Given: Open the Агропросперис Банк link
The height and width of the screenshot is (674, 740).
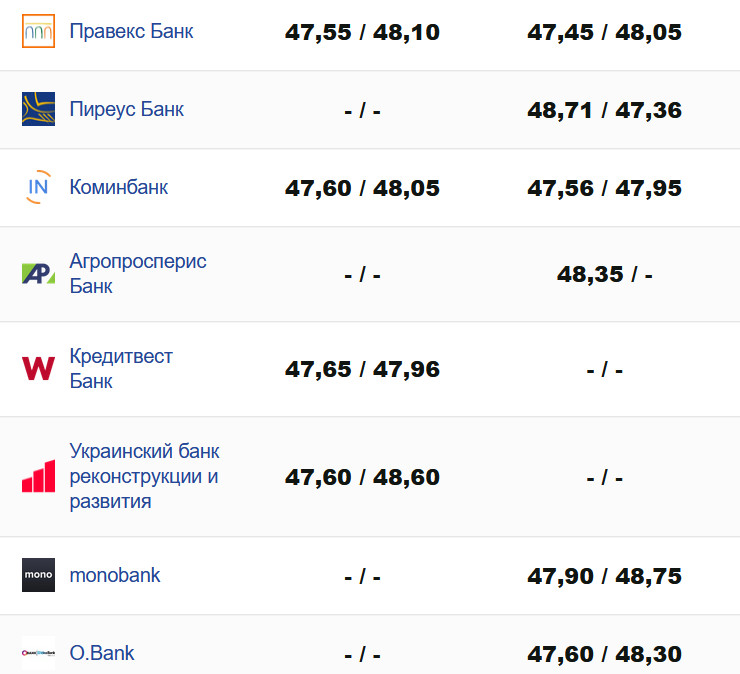Looking at the screenshot, I should tap(138, 273).
